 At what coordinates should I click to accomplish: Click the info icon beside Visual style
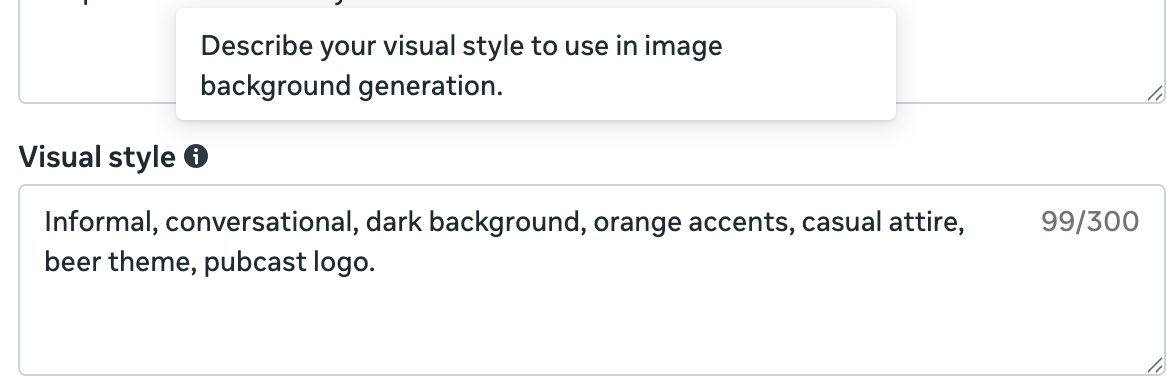(x=196, y=157)
